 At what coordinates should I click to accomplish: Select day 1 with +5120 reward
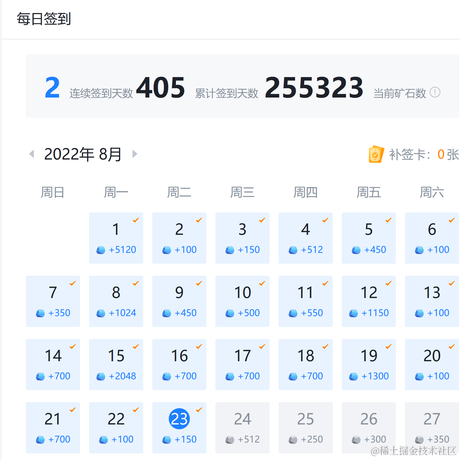click(x=116, y=238)
